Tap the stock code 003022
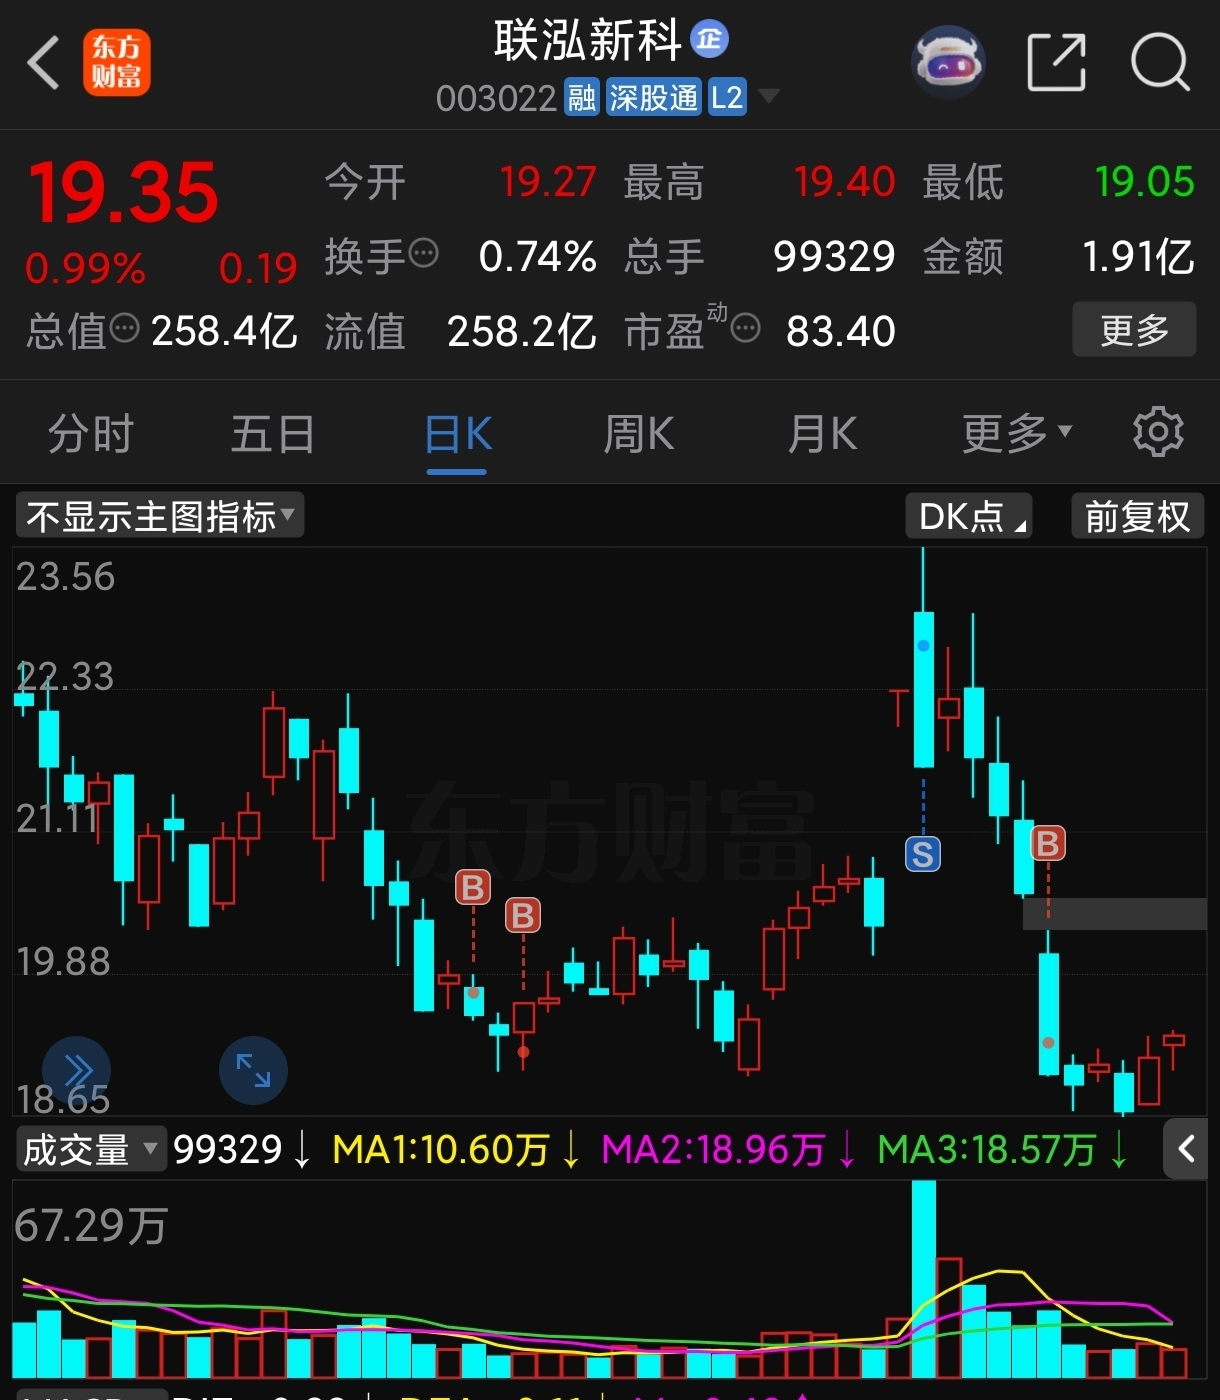This screenshot has width=1220, height=1400. coord(496,98)
